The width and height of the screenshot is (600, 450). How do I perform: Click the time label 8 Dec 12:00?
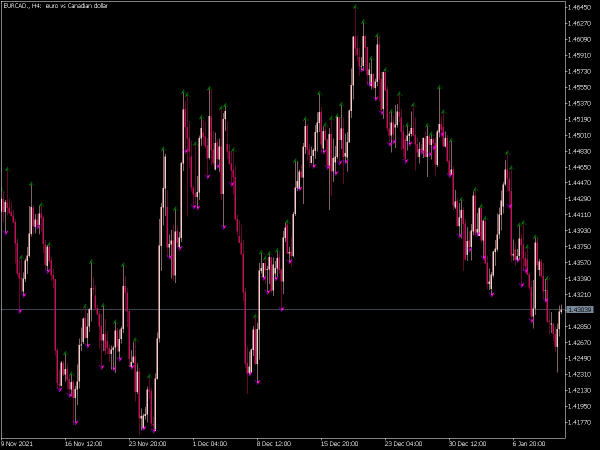pyautogui.click(x=274, y=444)
